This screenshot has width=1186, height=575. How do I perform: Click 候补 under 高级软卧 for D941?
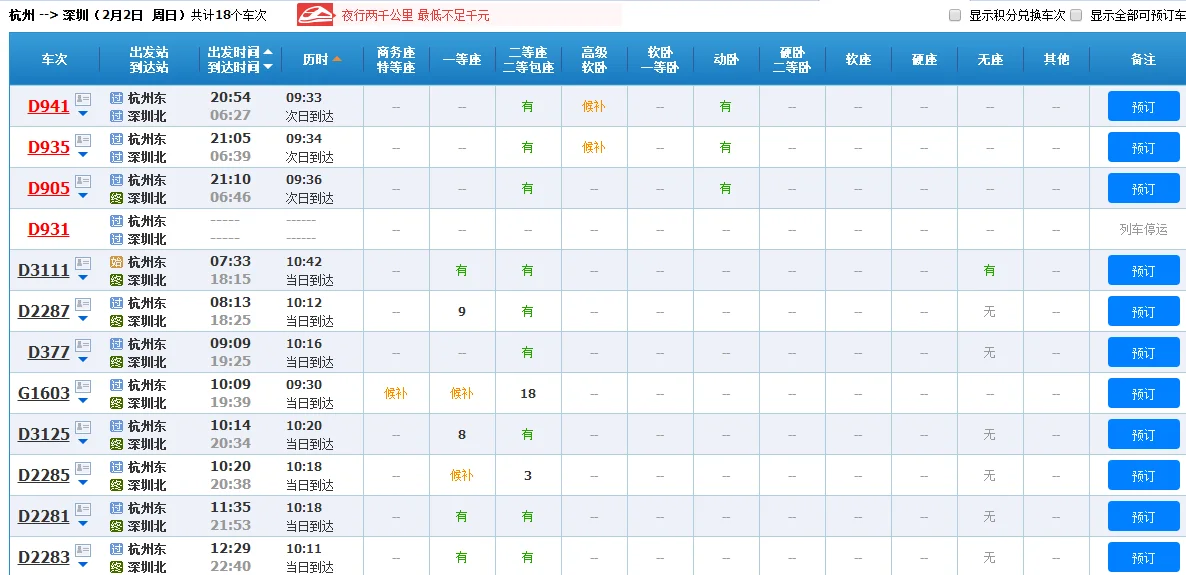(594, 107)
